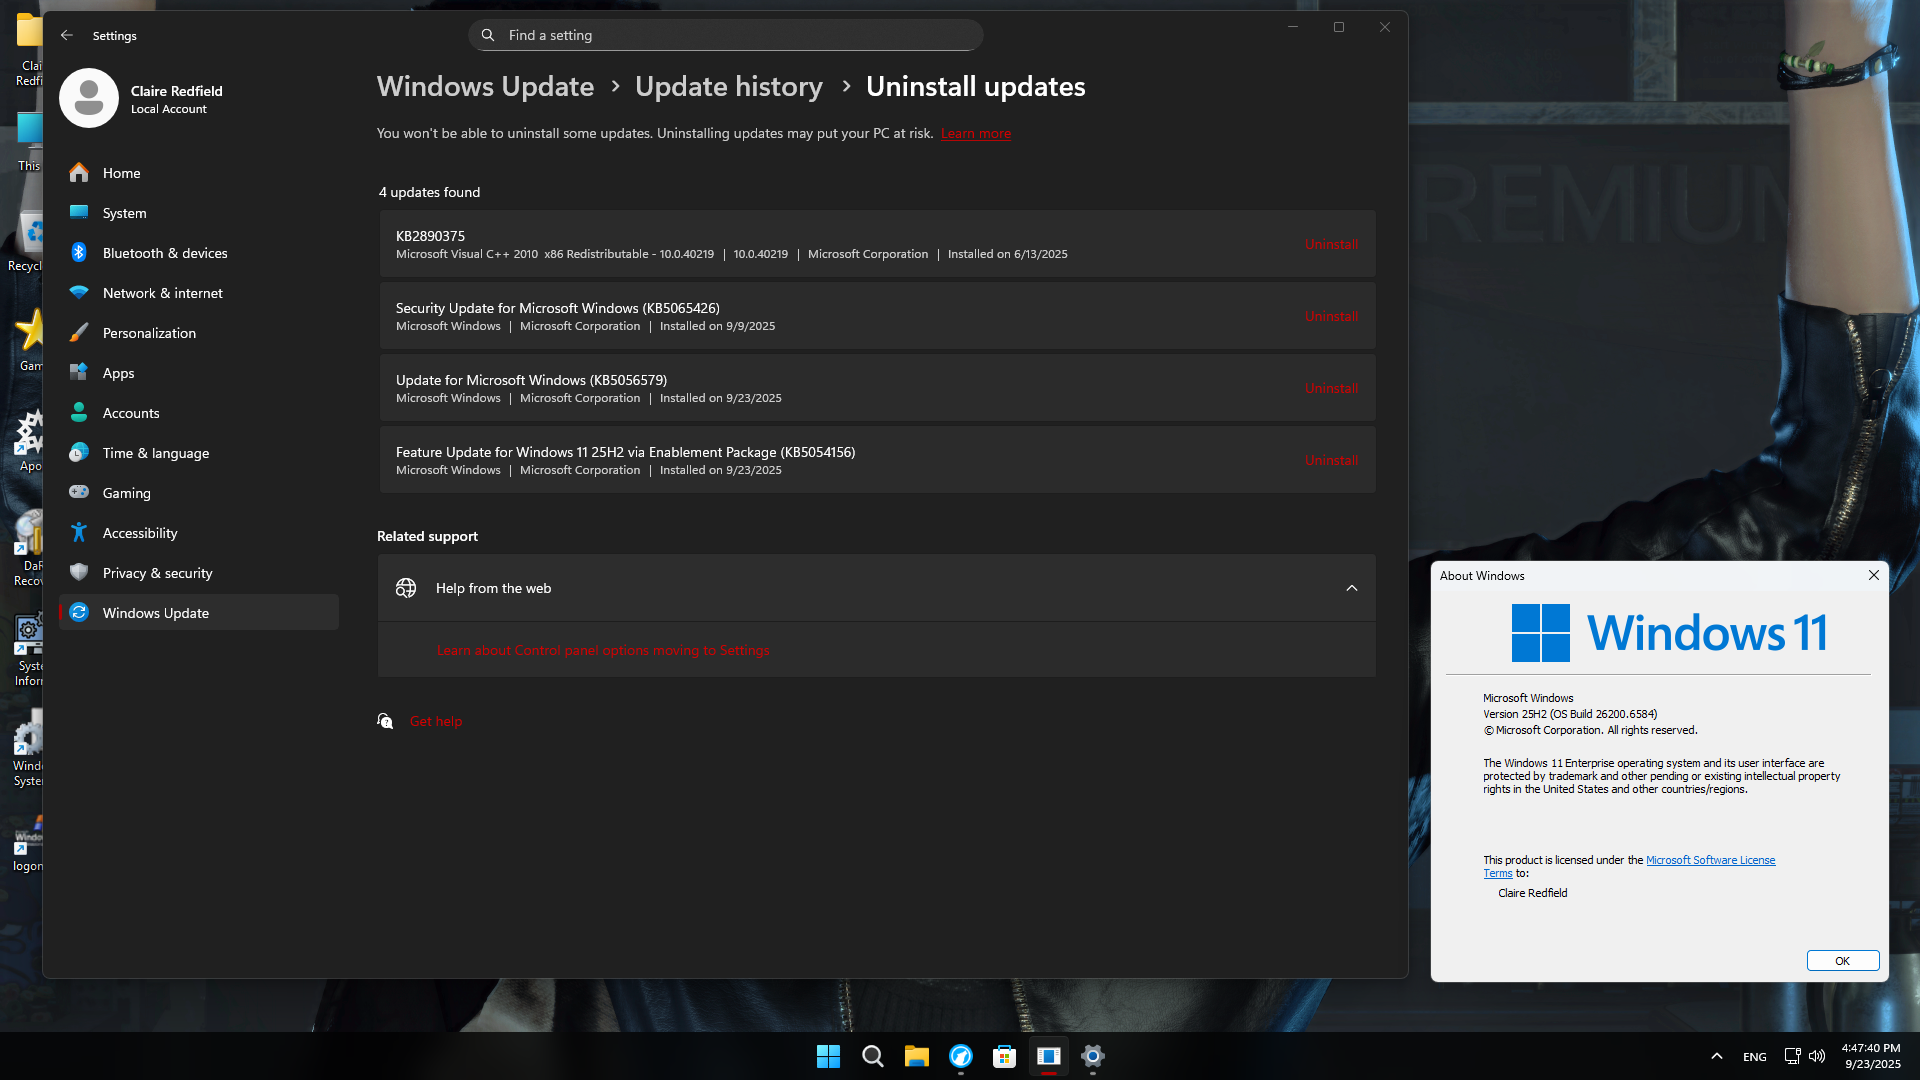
Task: Open Apps settings page
Action: click(199, 373)
